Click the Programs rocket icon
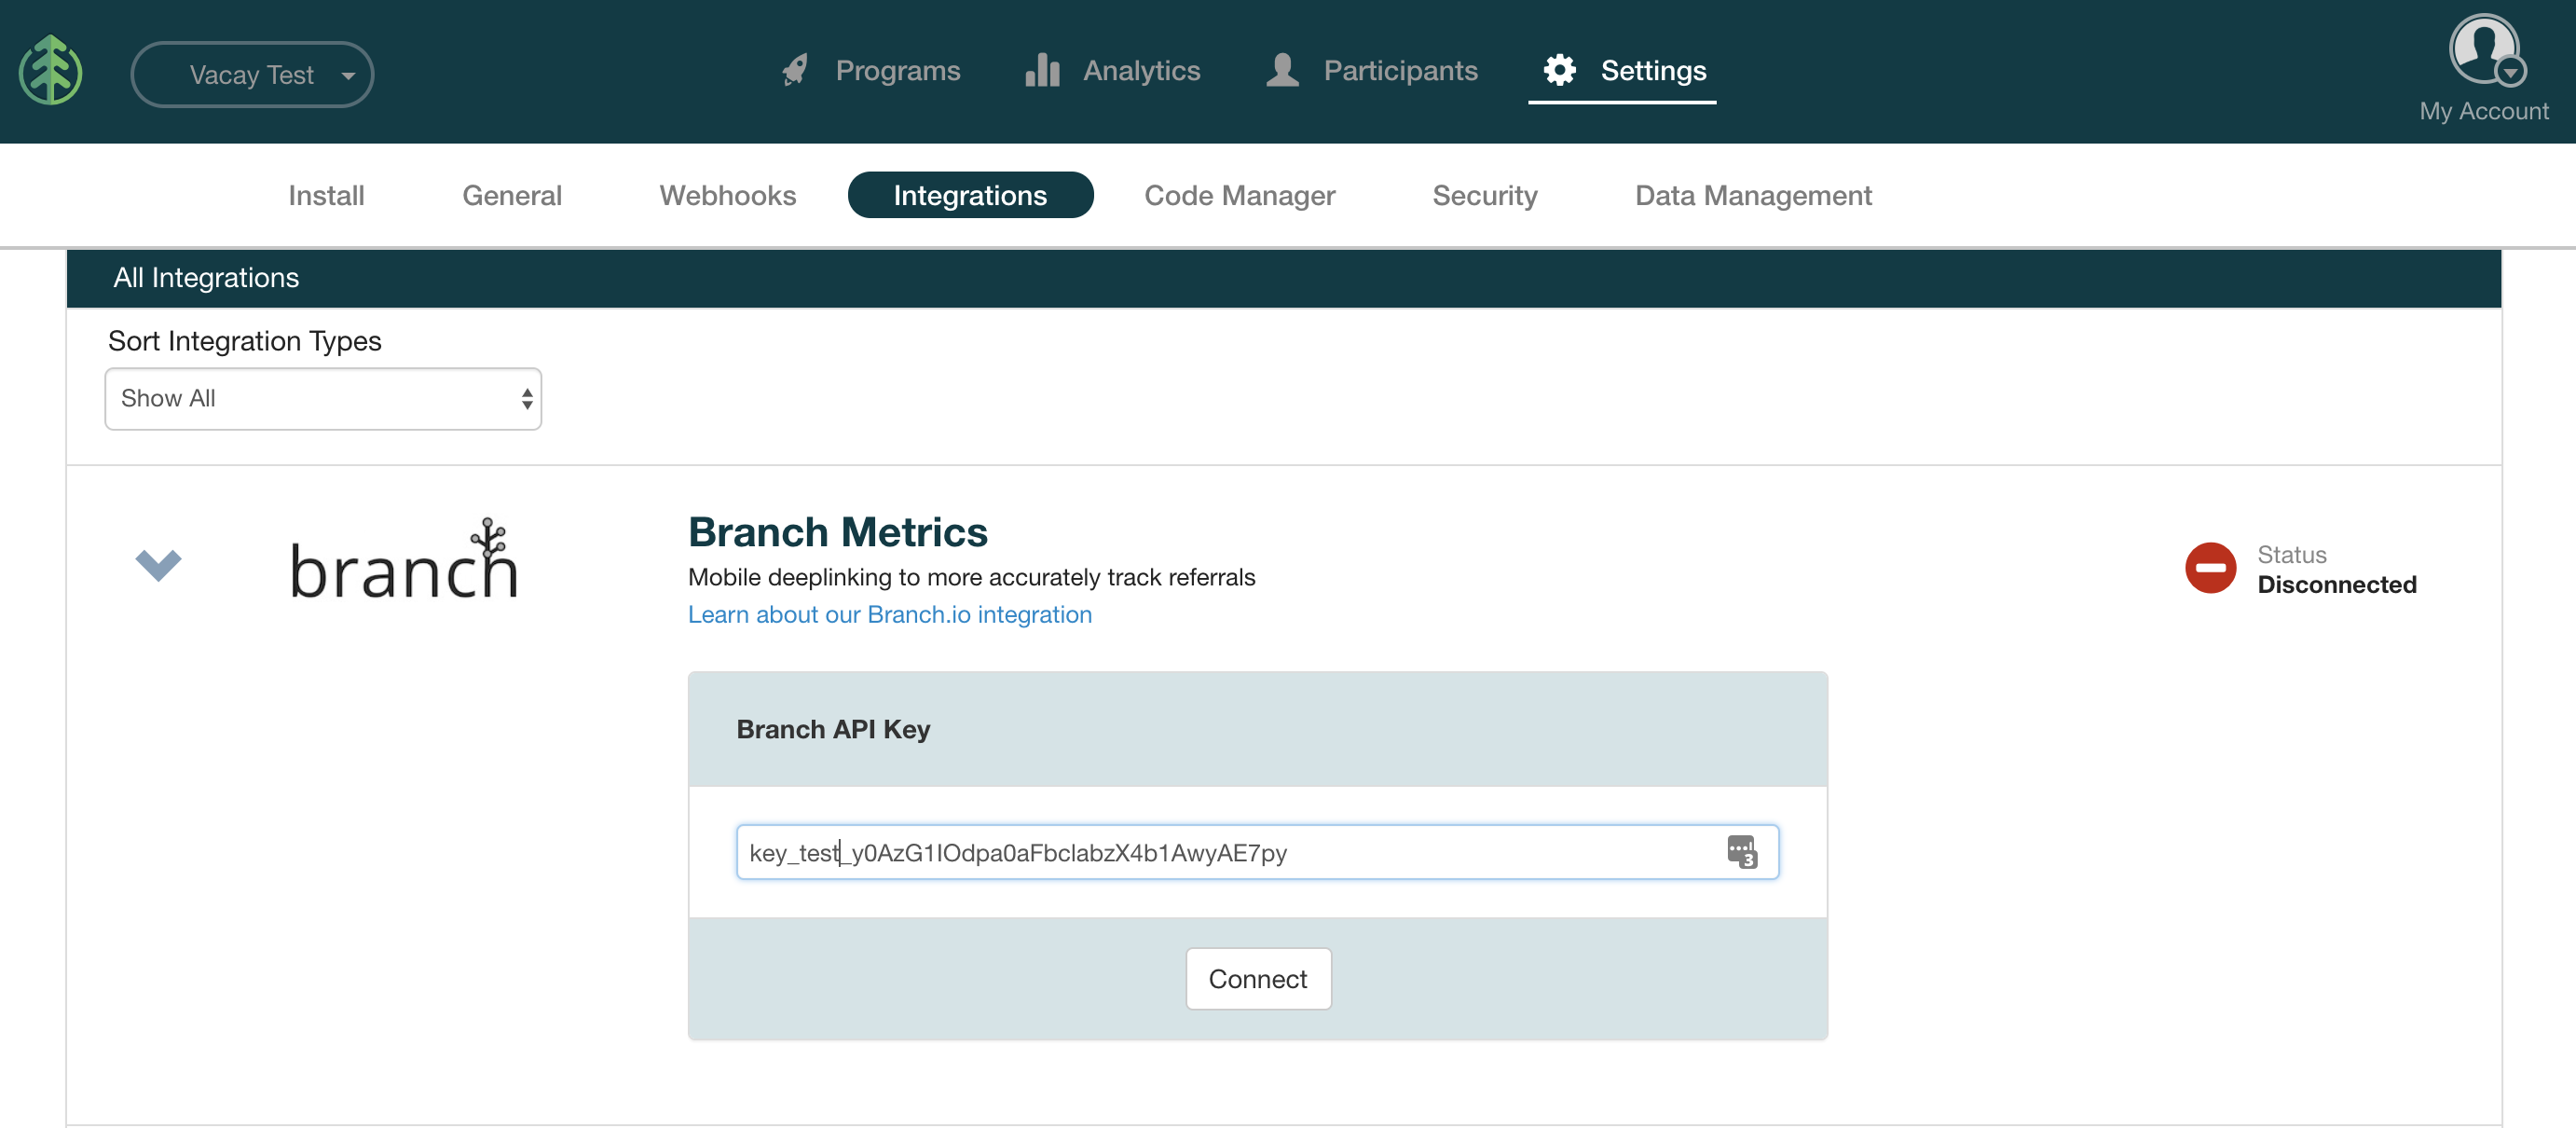 [795, 70]
